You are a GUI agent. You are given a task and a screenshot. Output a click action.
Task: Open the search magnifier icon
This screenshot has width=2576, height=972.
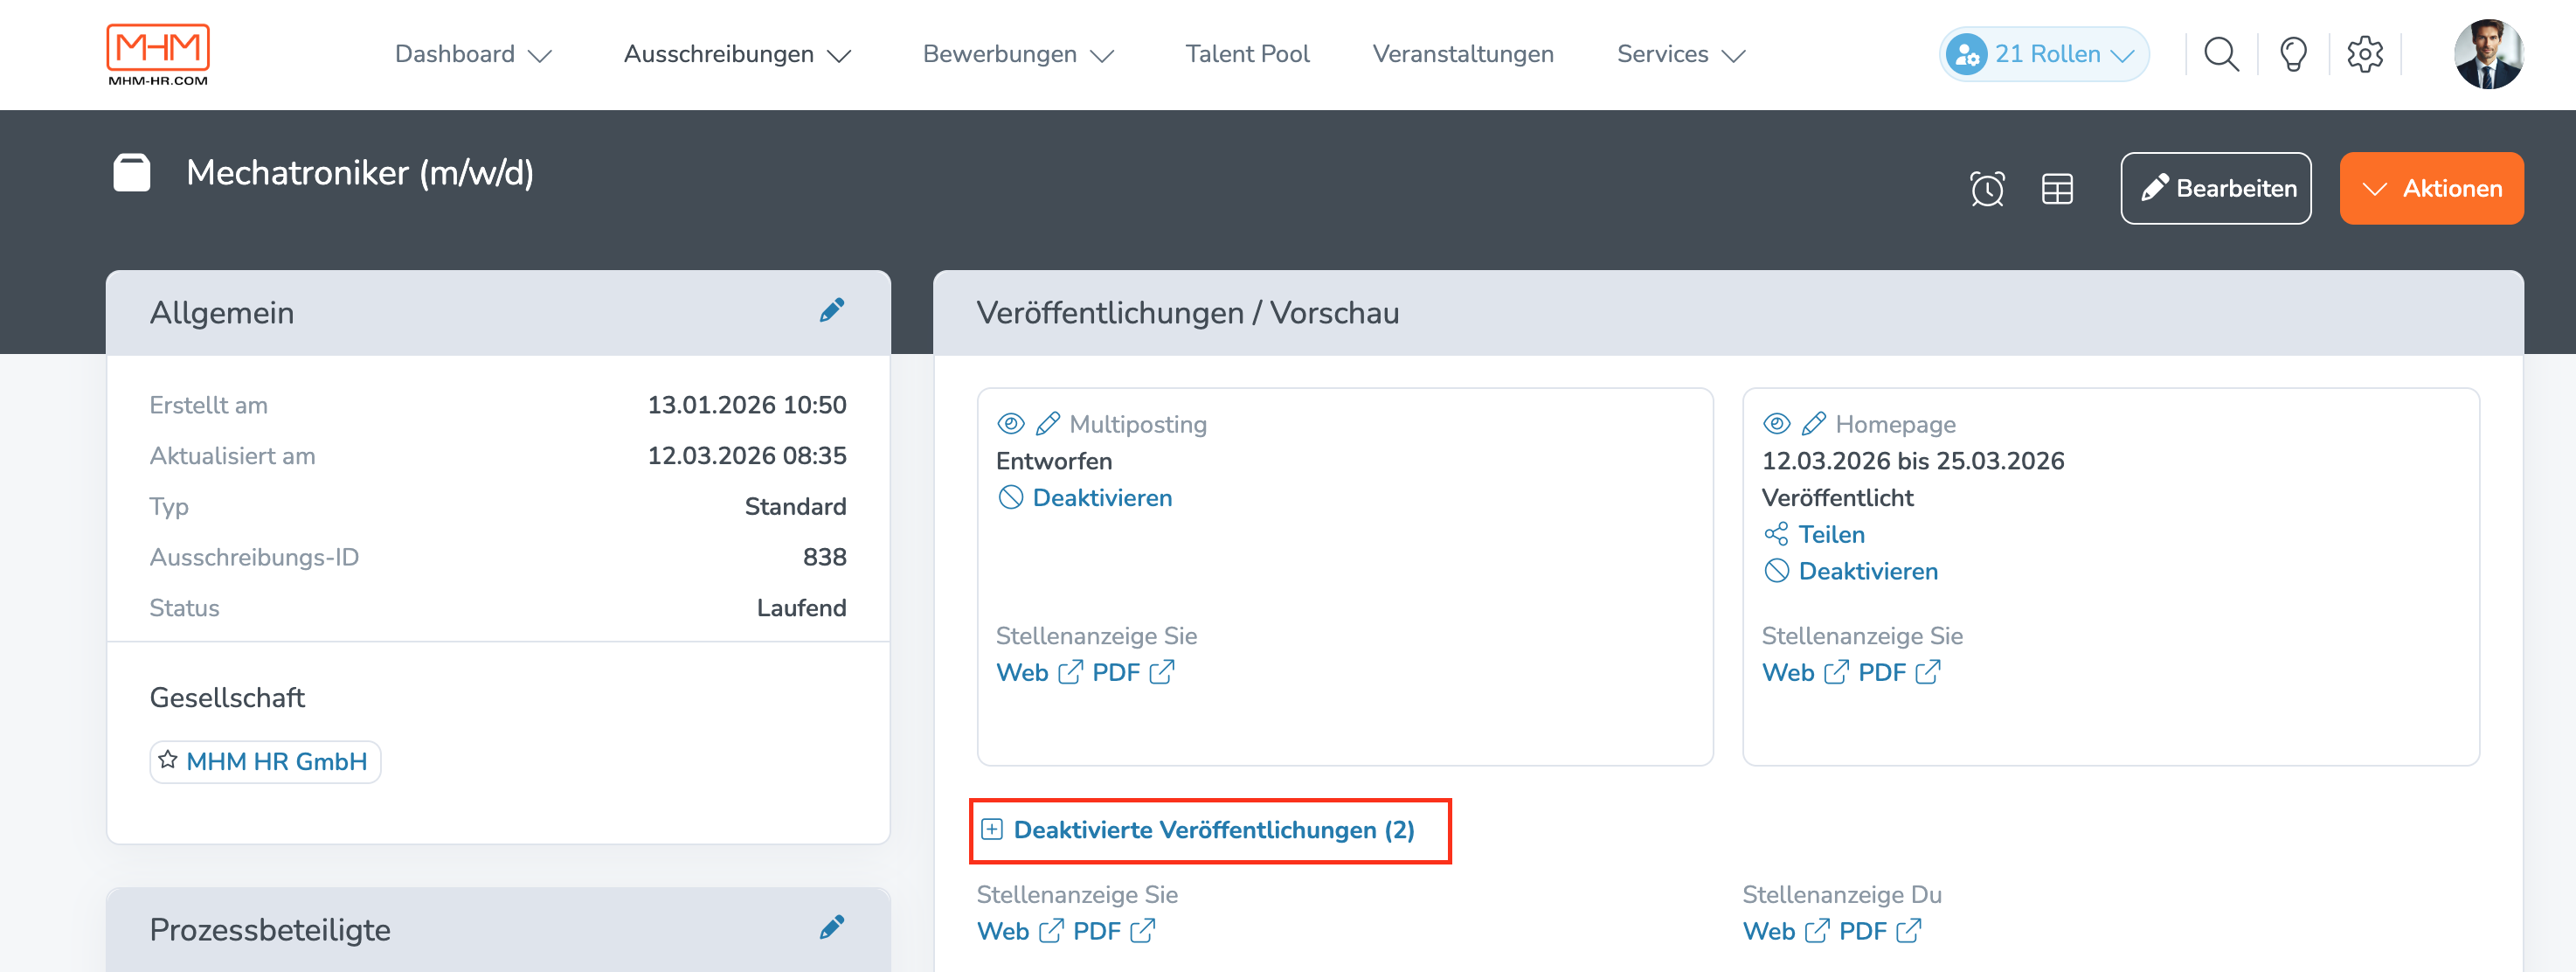click(2221, 54)
